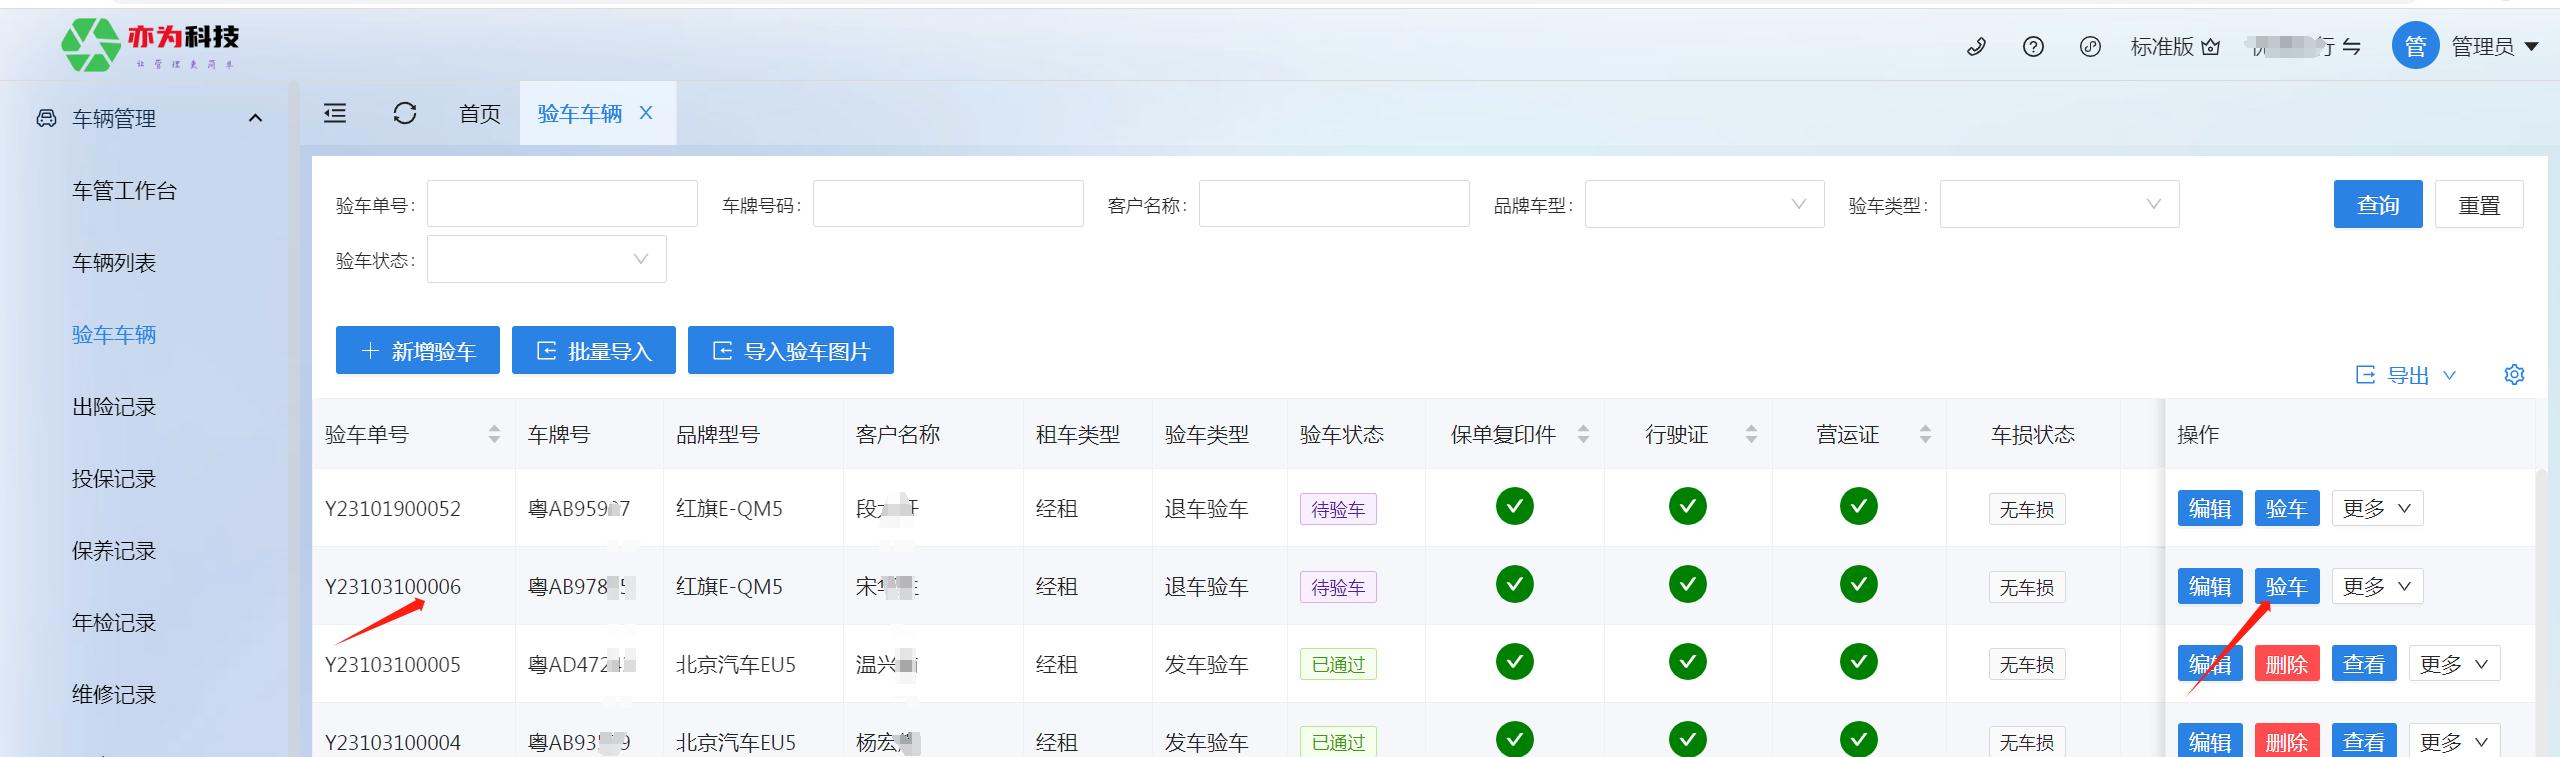Switch to the 首页 tab
This screenshot has height=757, width=2560.
point(480,114)
